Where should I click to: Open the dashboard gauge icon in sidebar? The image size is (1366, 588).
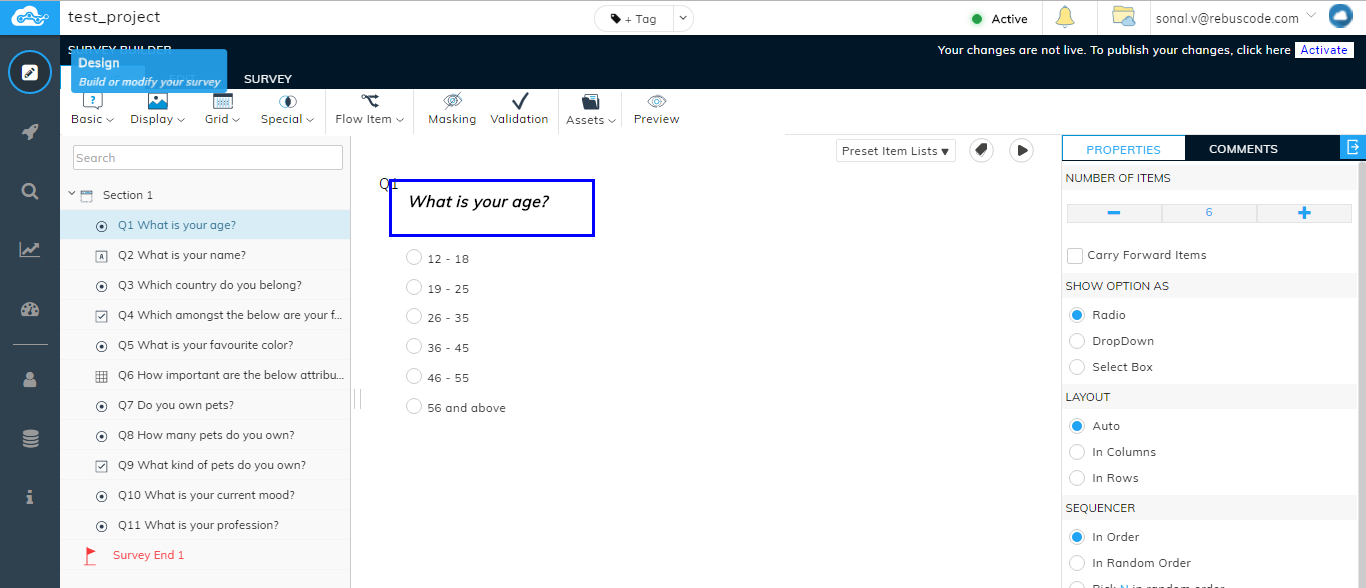click(x=30, y=310)
